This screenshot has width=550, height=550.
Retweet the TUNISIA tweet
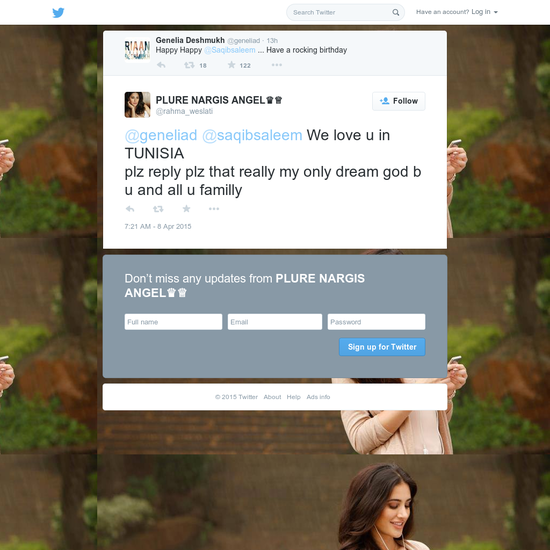pos(158,209)
